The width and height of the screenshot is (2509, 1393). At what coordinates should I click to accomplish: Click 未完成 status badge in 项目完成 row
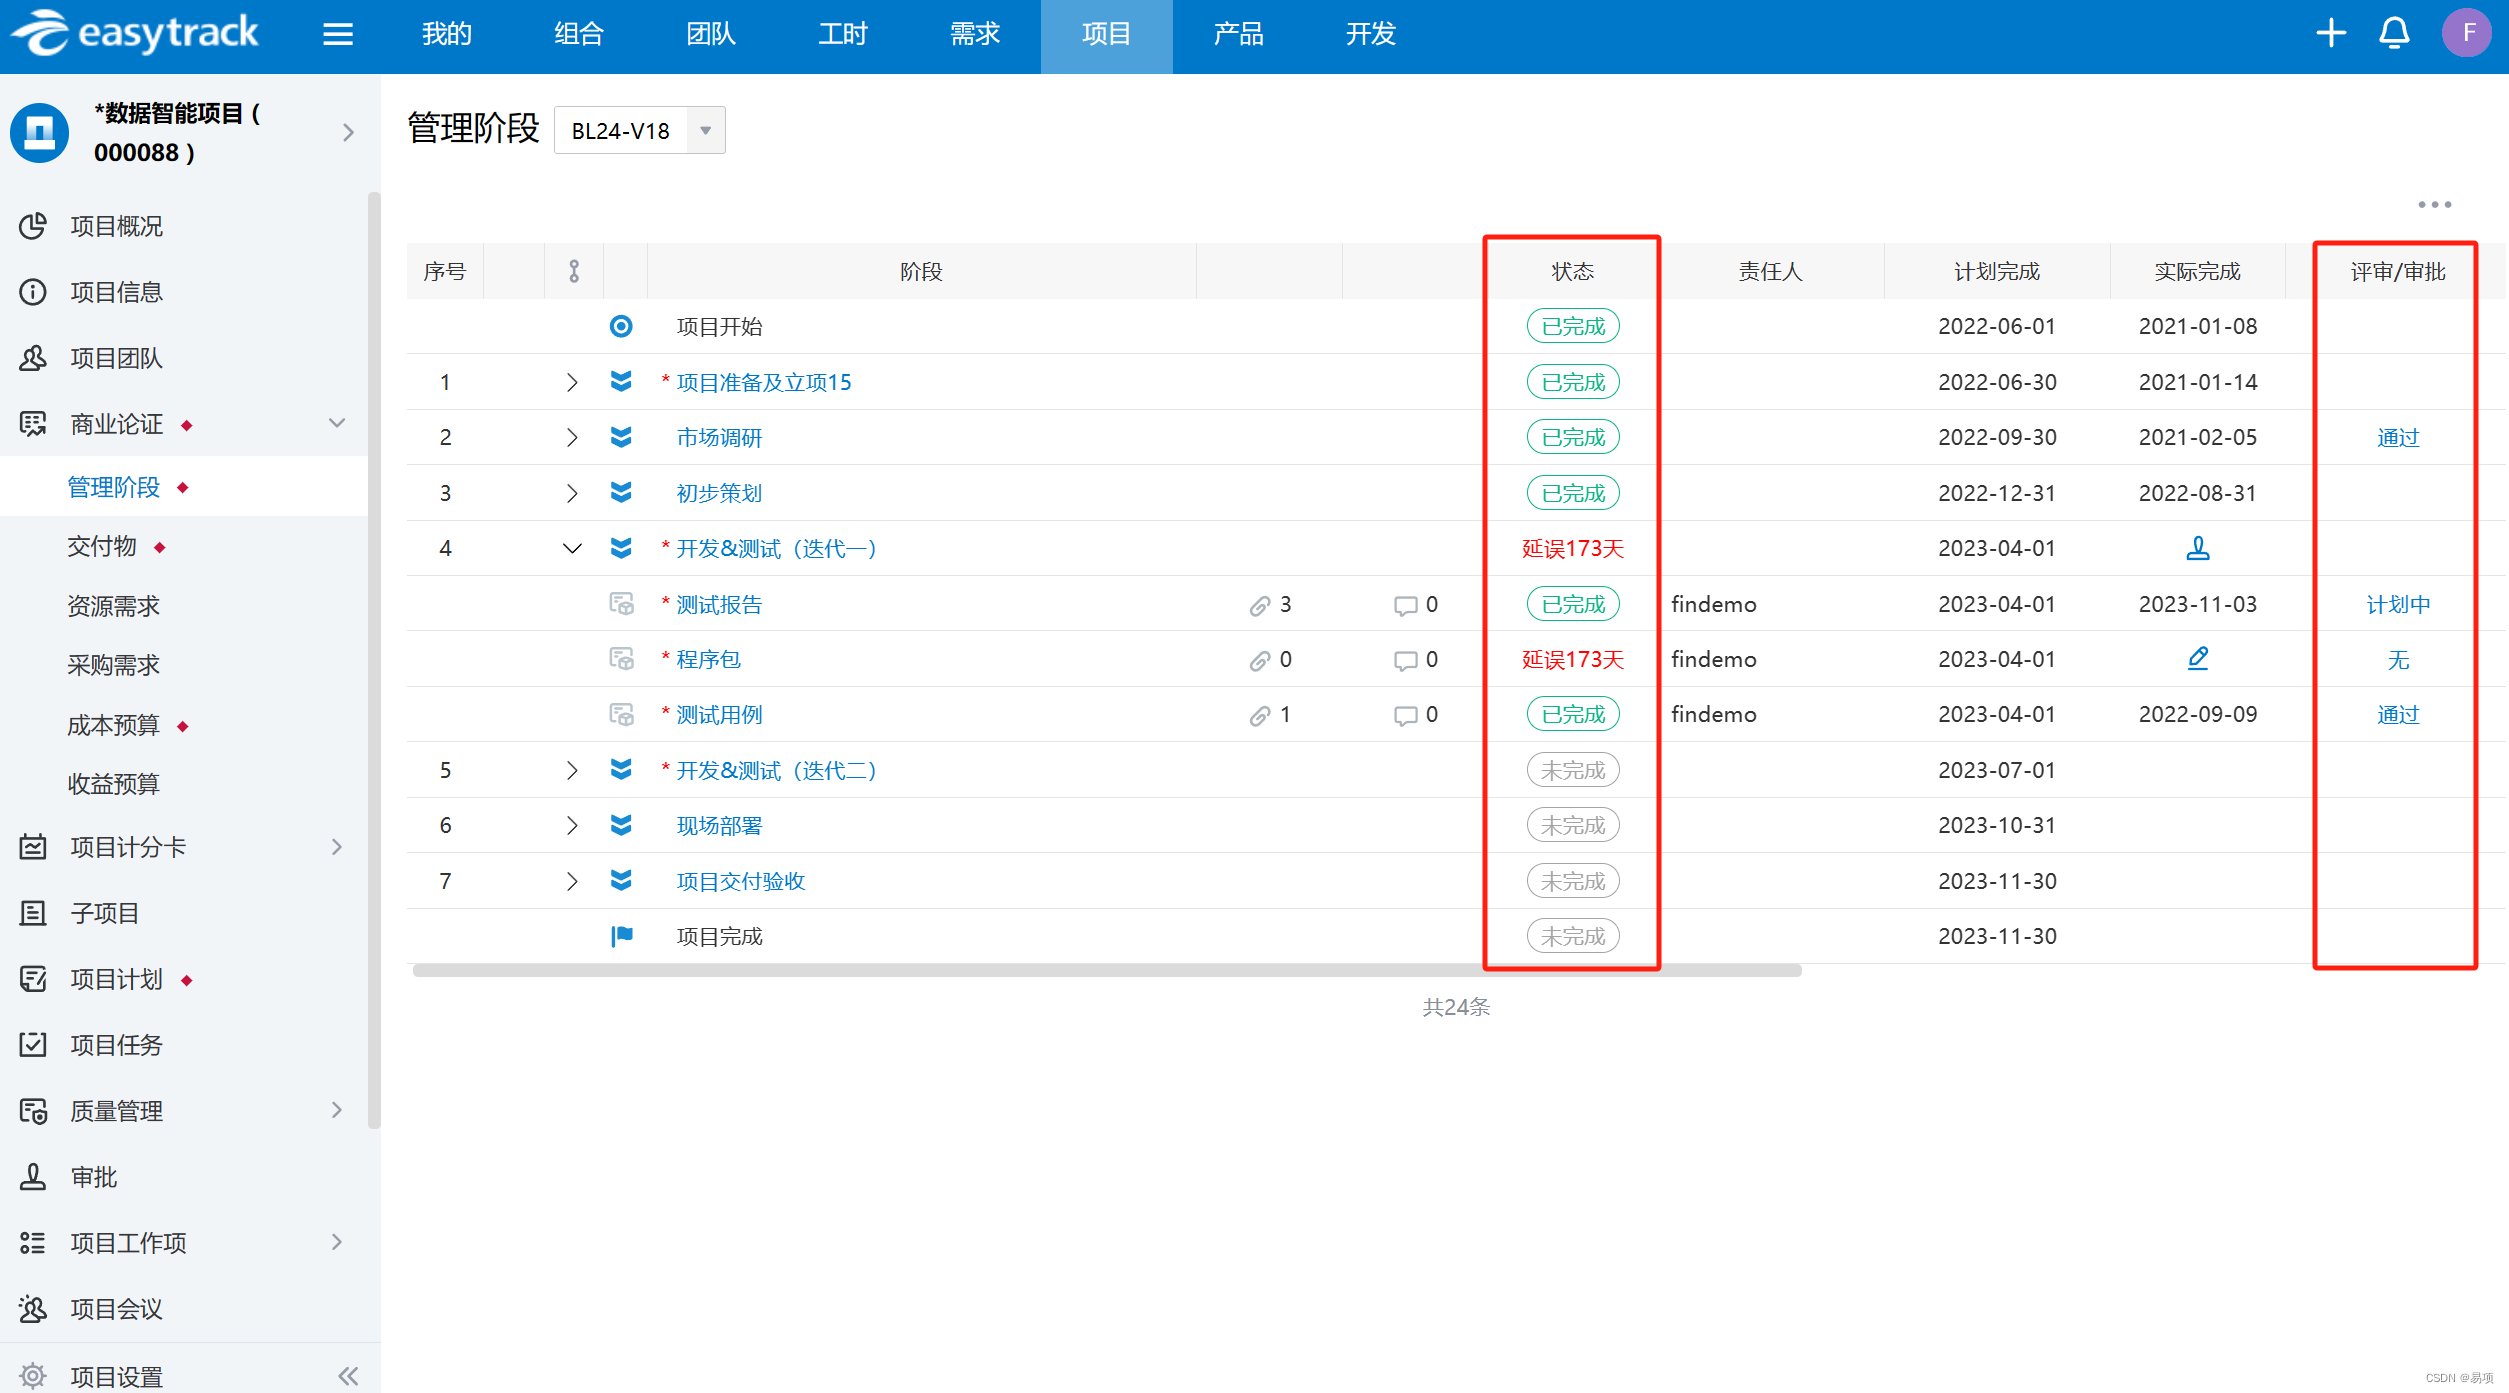click(x=1573, y=936)
